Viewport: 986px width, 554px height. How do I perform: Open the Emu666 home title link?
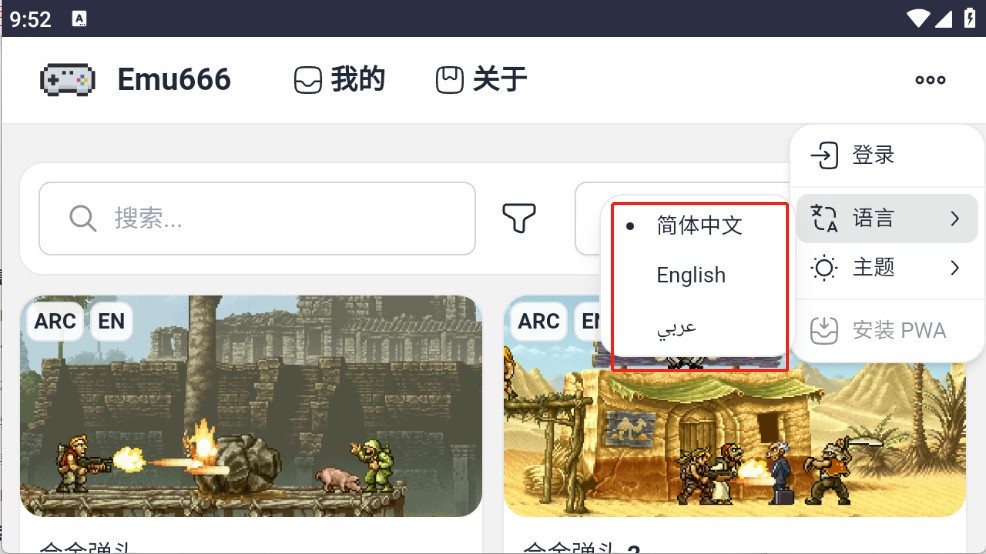(x=174, y=80)
